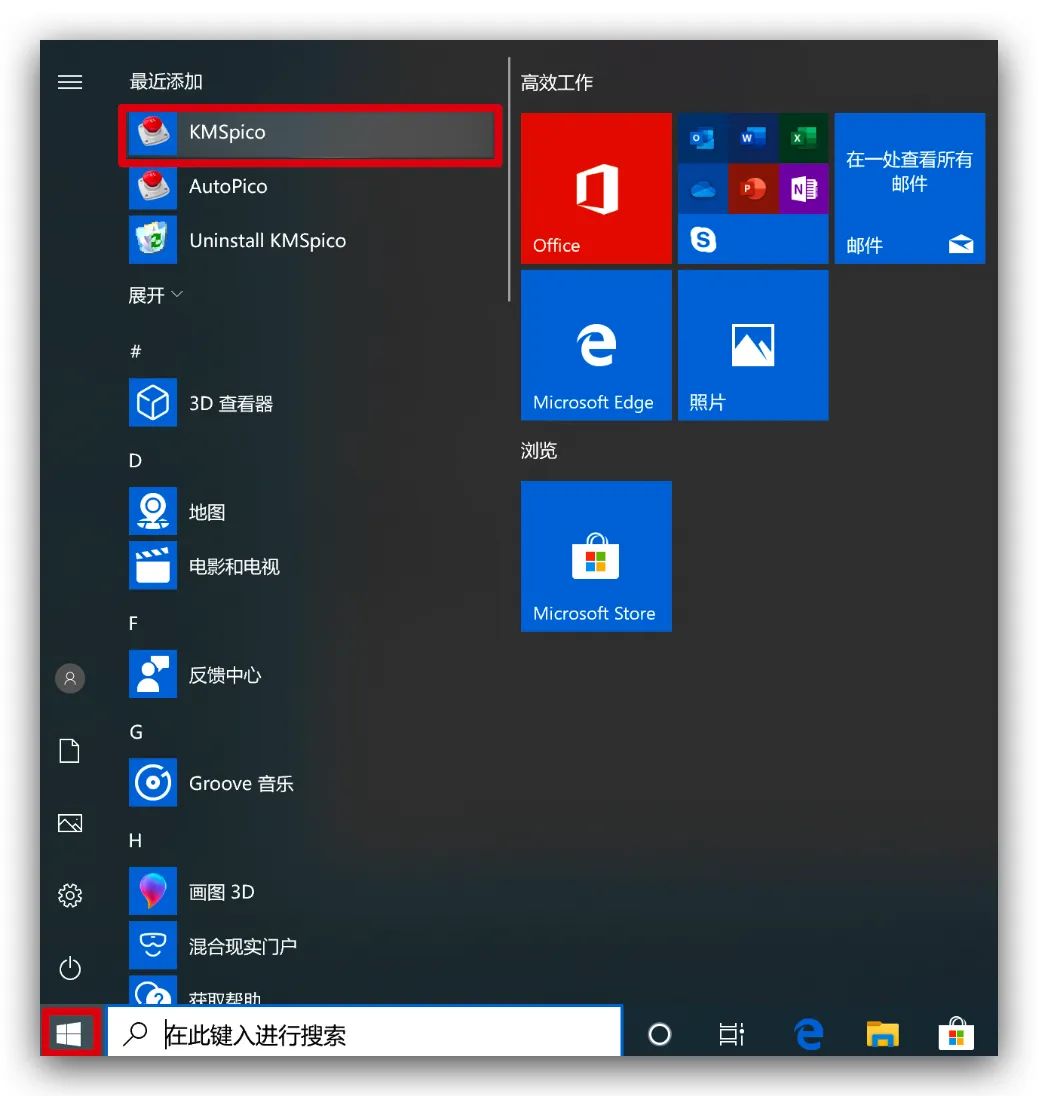Click the Windows Start button

tap(71, 1033)
